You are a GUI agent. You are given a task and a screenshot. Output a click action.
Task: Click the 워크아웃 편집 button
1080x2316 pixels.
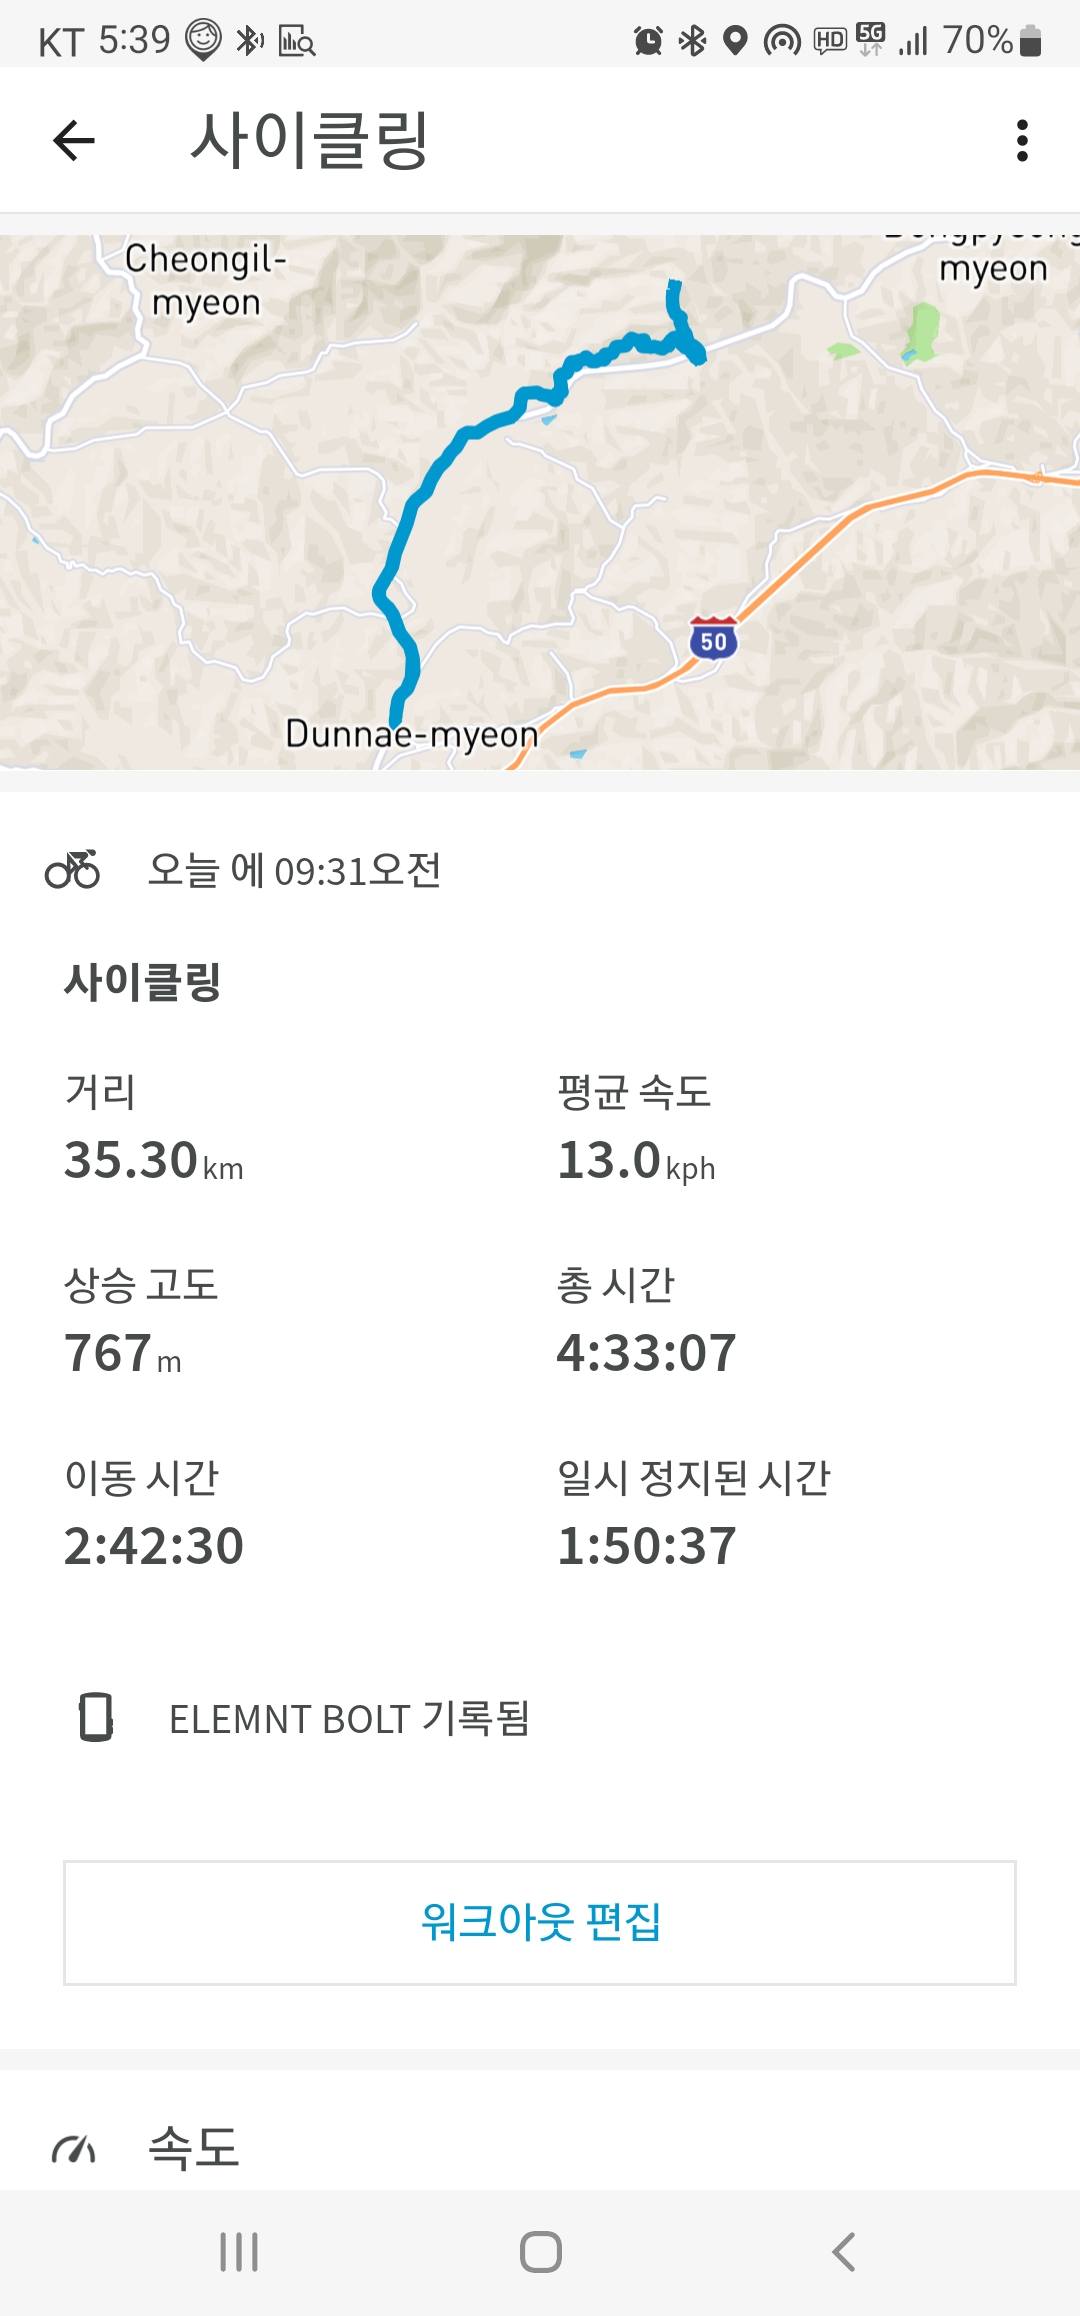coord(540,1922)
